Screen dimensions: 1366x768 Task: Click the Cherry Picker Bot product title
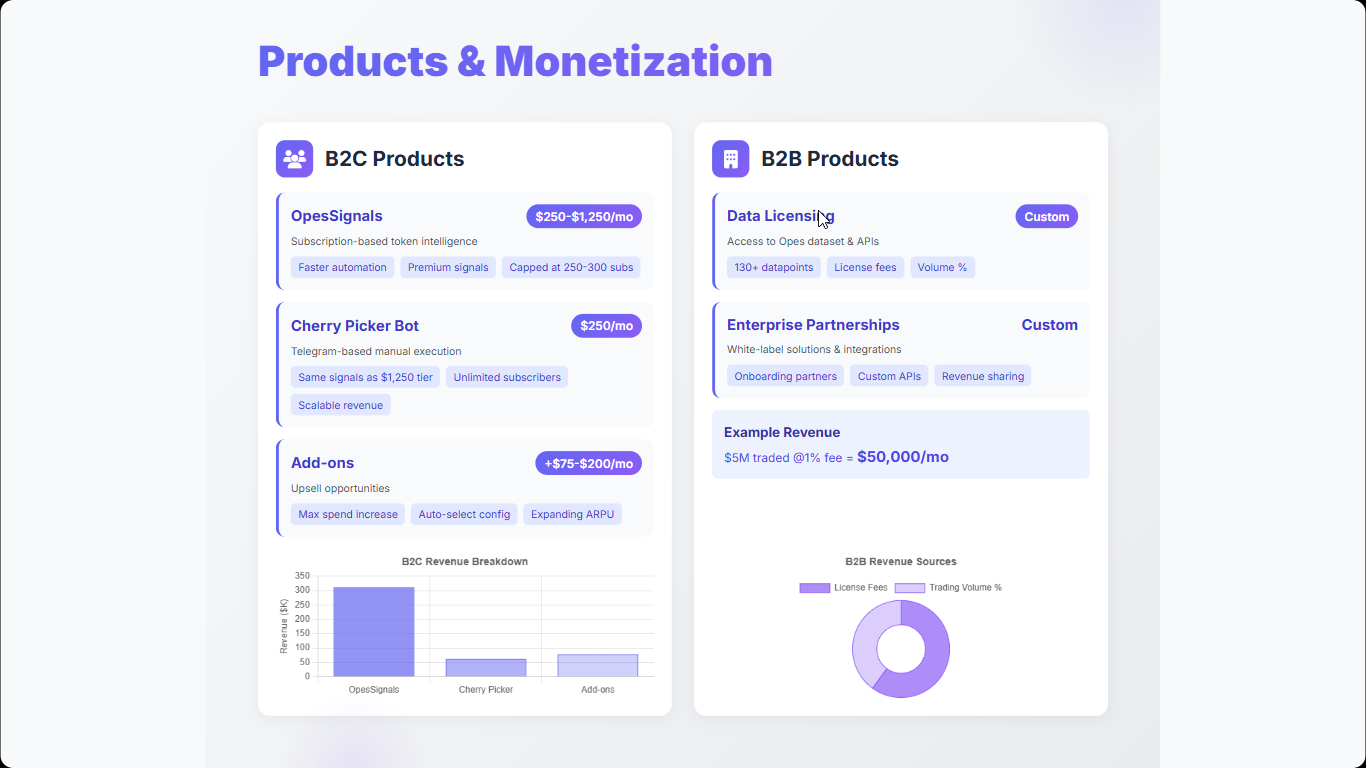[355, 326]
